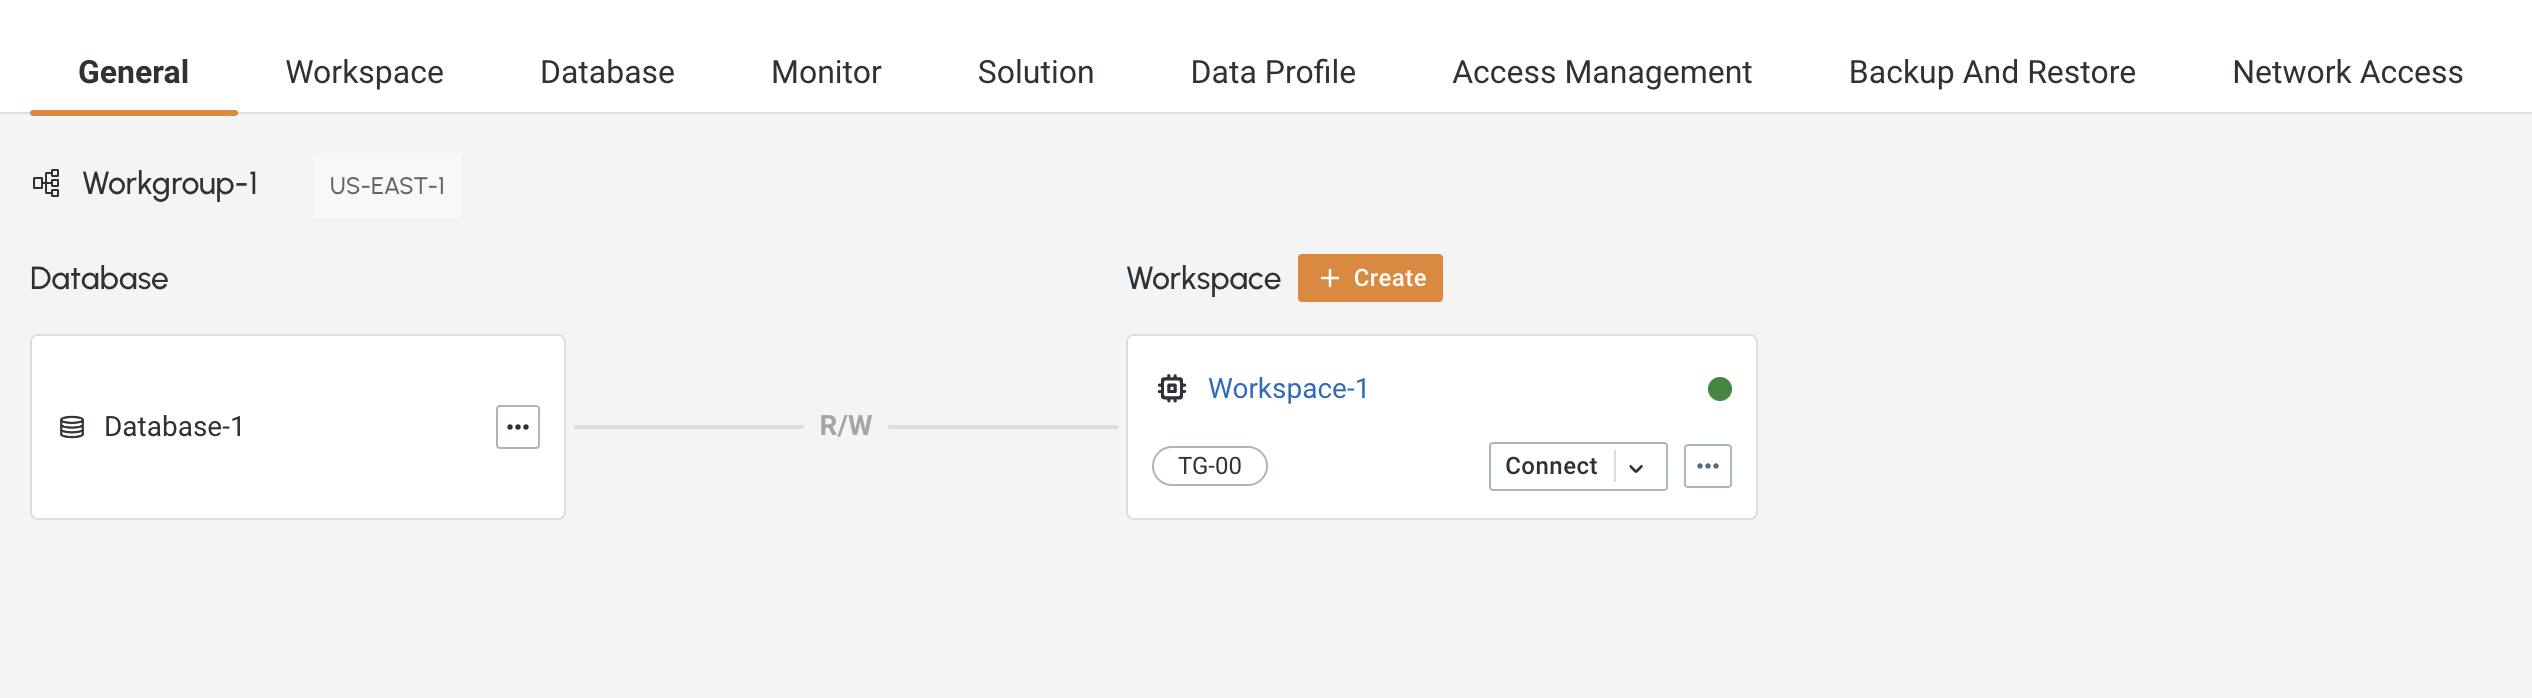Switch to the General tab

click(x=133, y=72)
